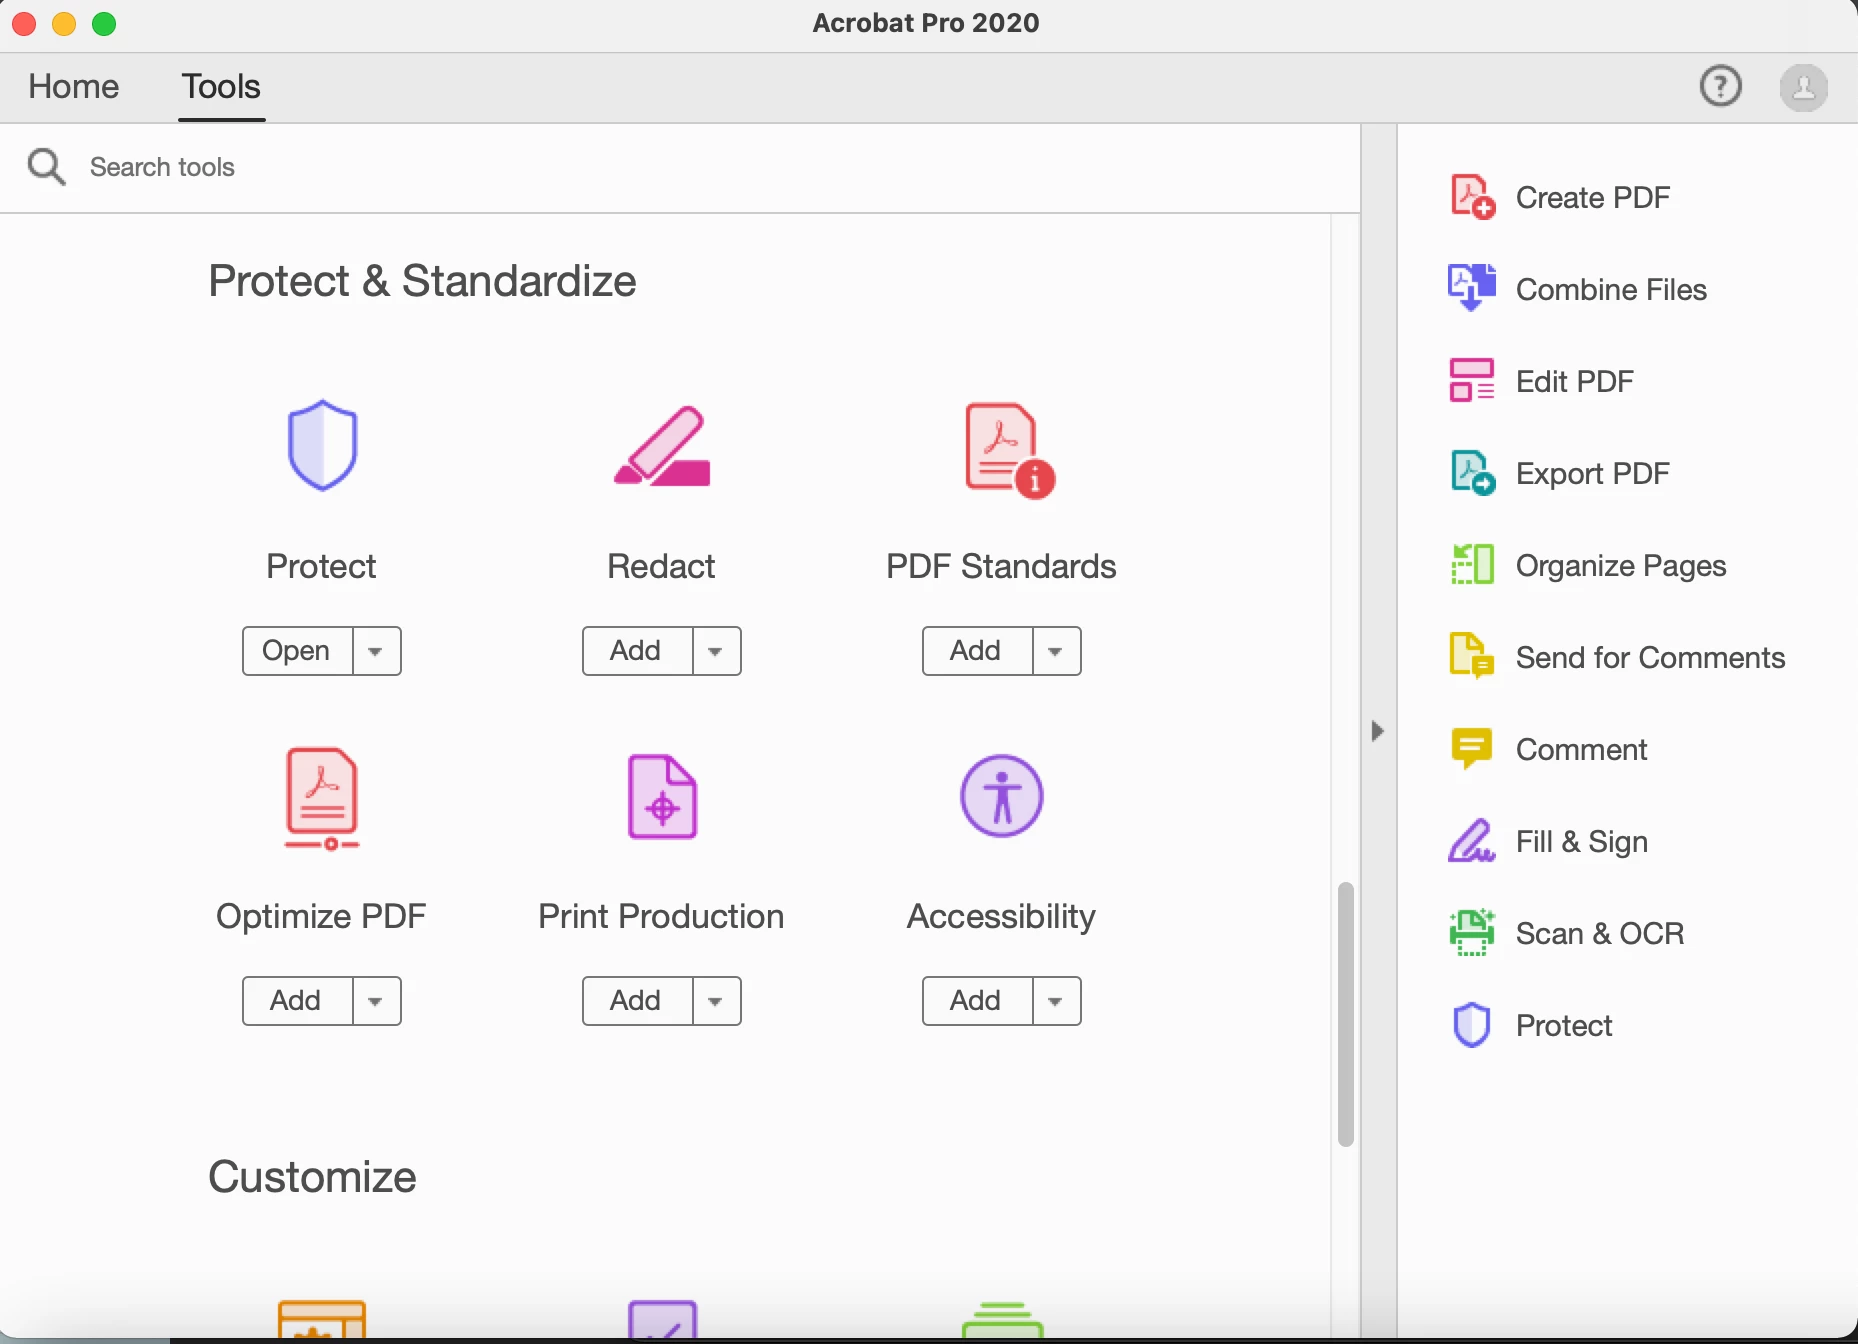1858x1344 pixels.
Task: Click Create PDF label in right pane
Action: click(1593, 197)
